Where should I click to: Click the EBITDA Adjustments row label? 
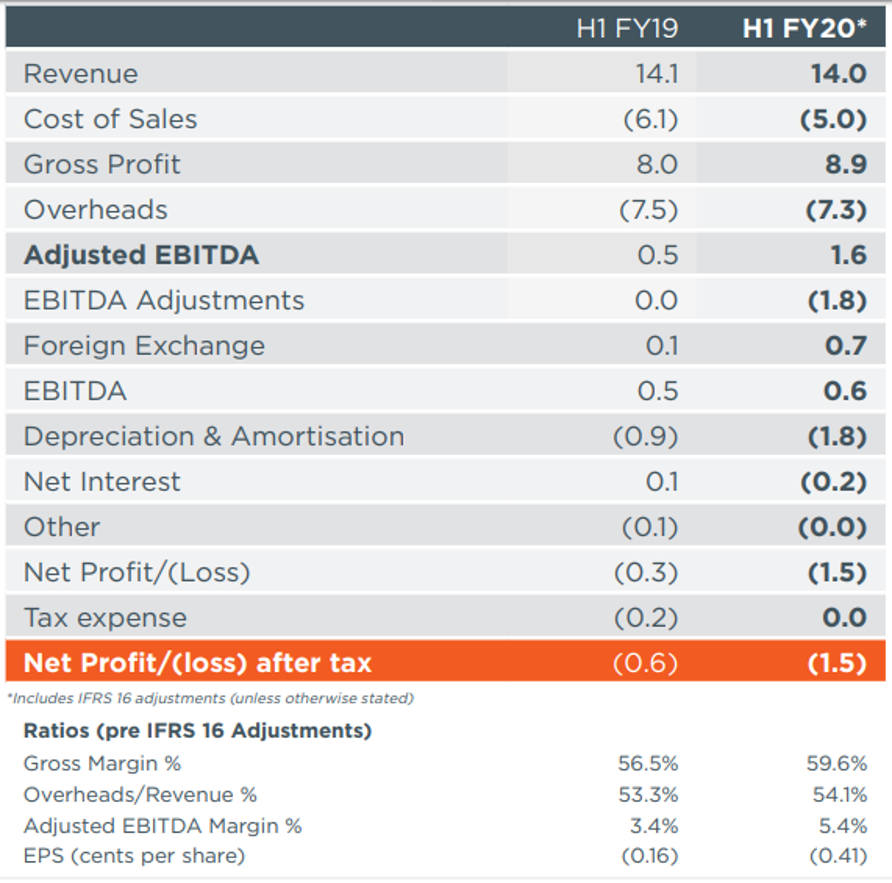click(x=164, y=300)
